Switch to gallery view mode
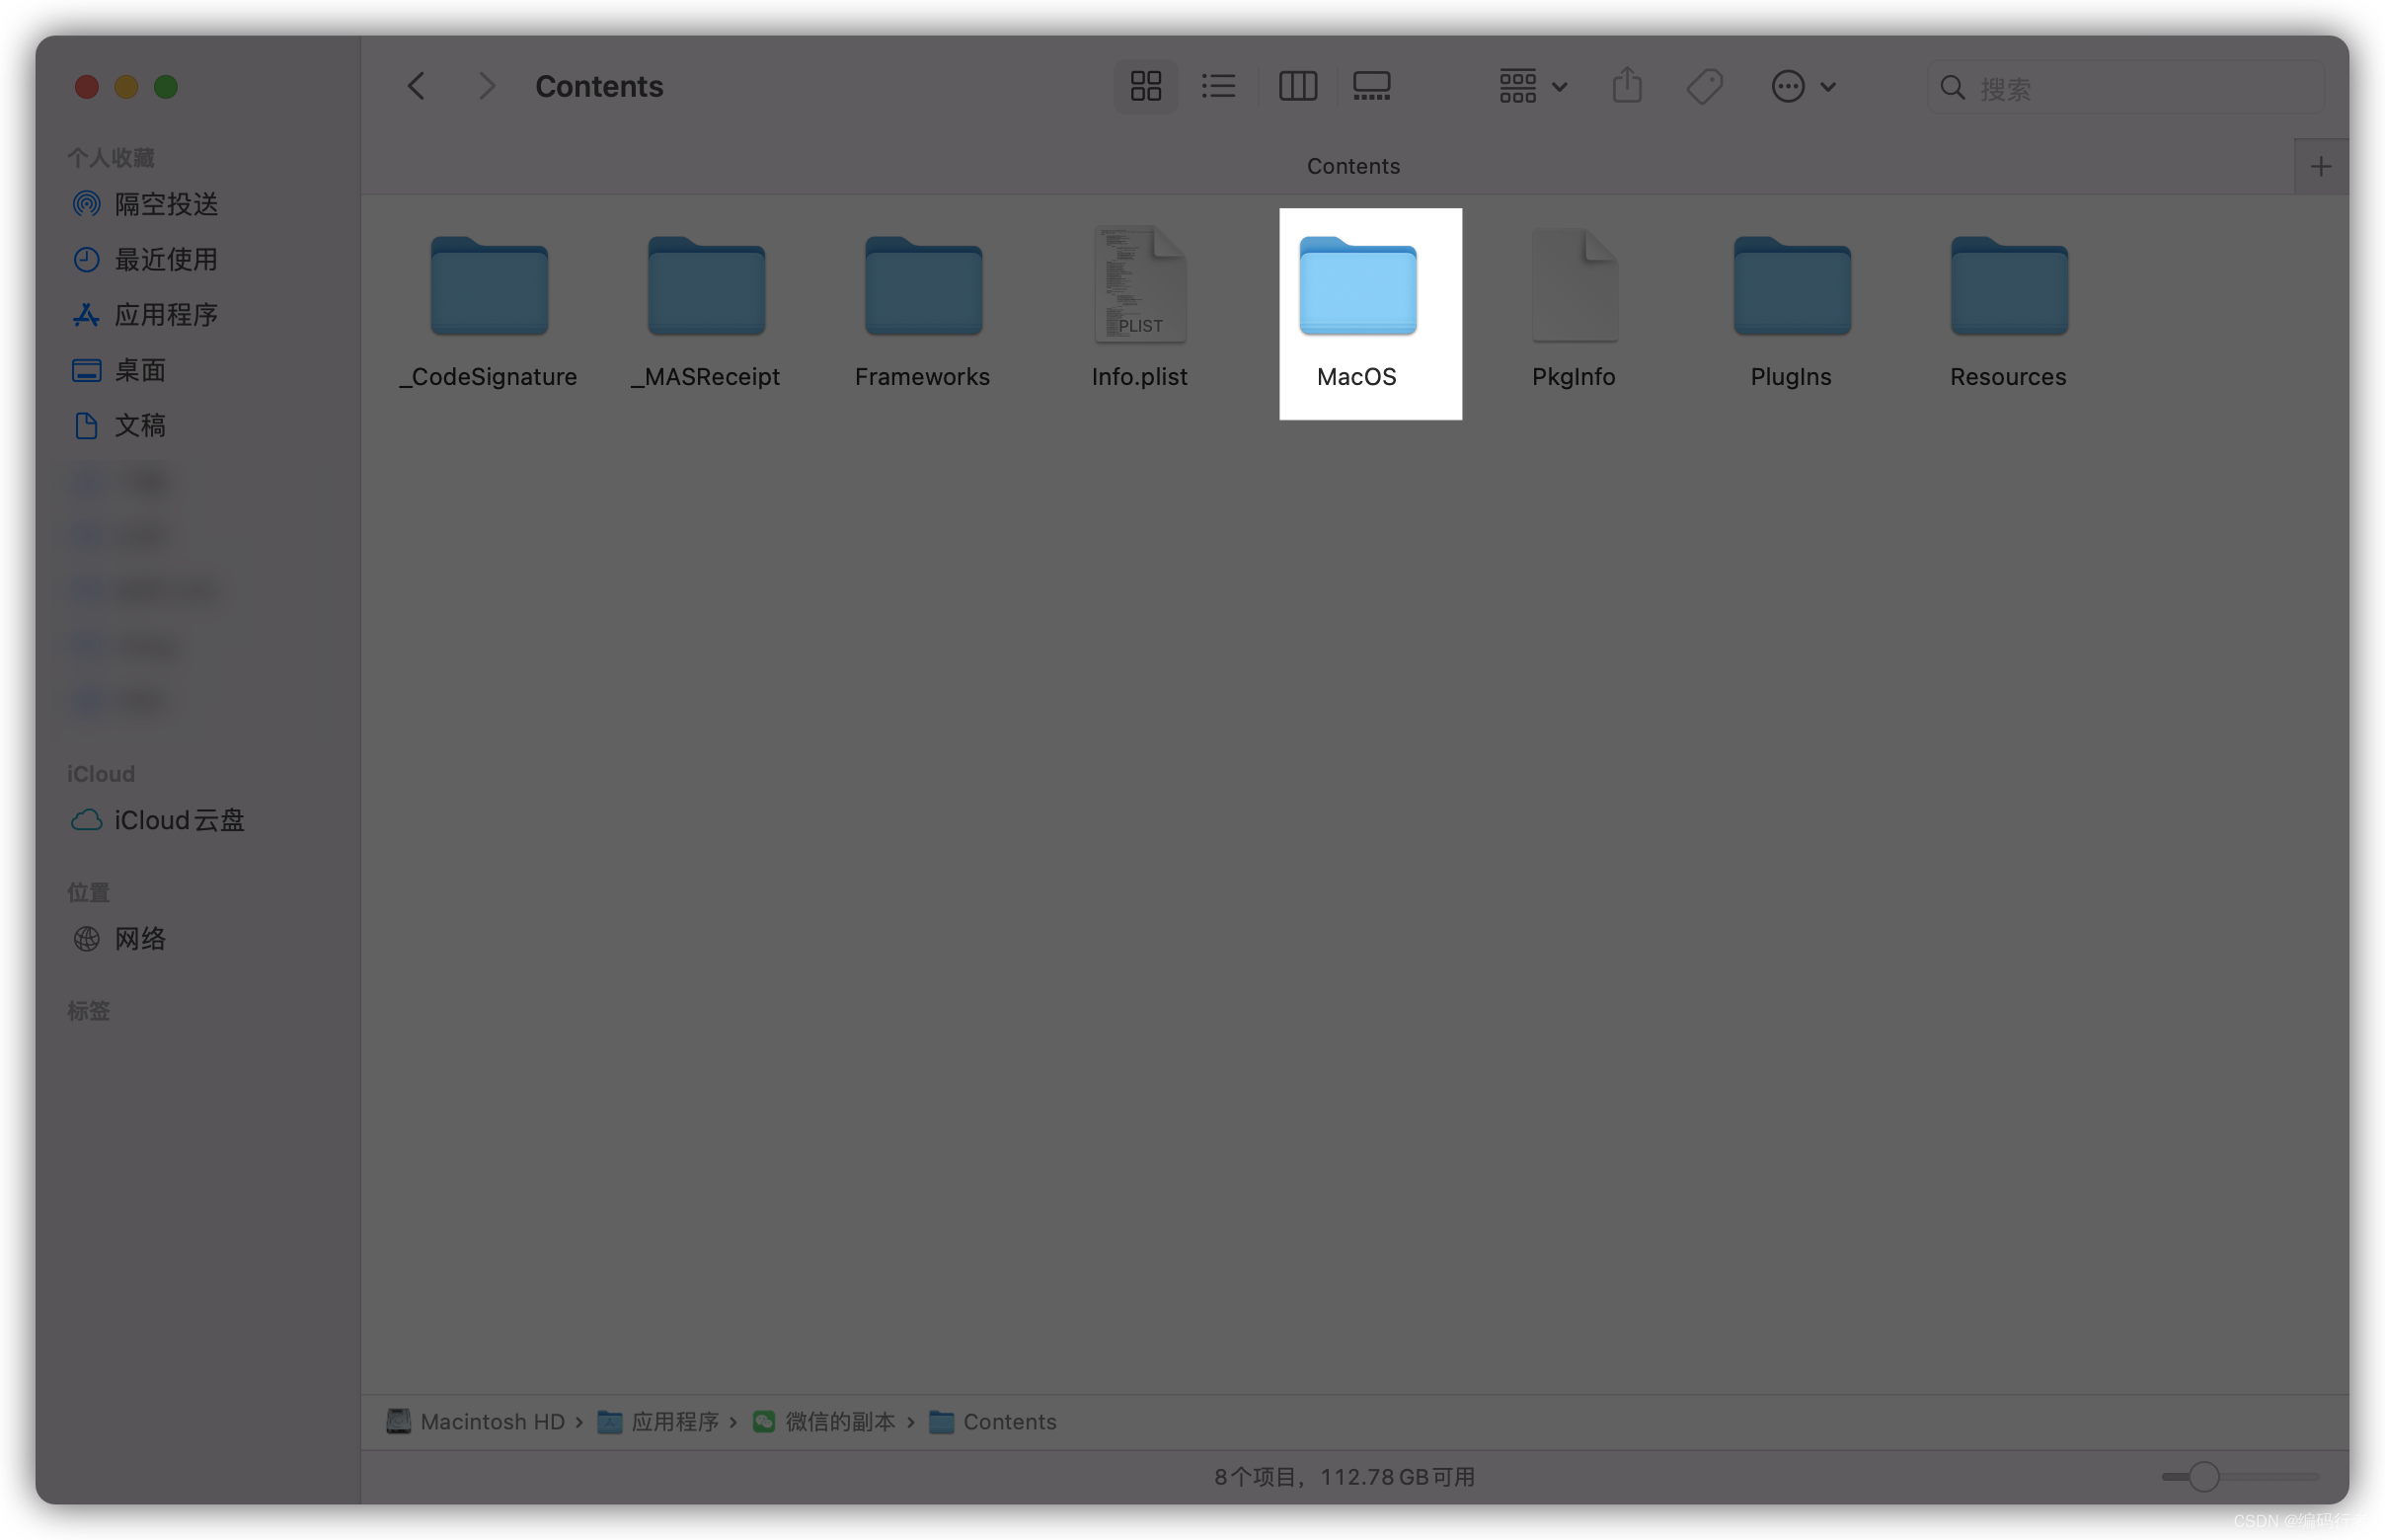The image size is (2385, 1540). 1371,86
